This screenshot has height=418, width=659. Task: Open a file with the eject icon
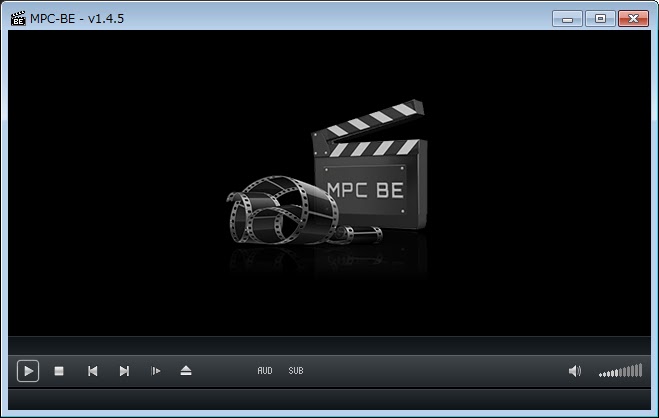point(186,371)
